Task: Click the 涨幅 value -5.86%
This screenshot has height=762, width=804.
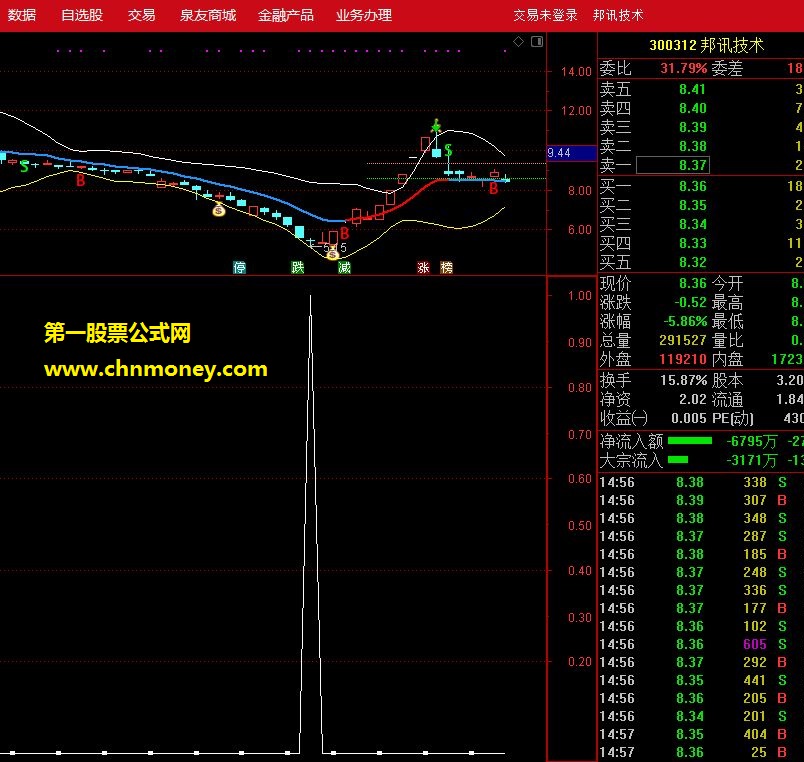Action: (686, 321)
